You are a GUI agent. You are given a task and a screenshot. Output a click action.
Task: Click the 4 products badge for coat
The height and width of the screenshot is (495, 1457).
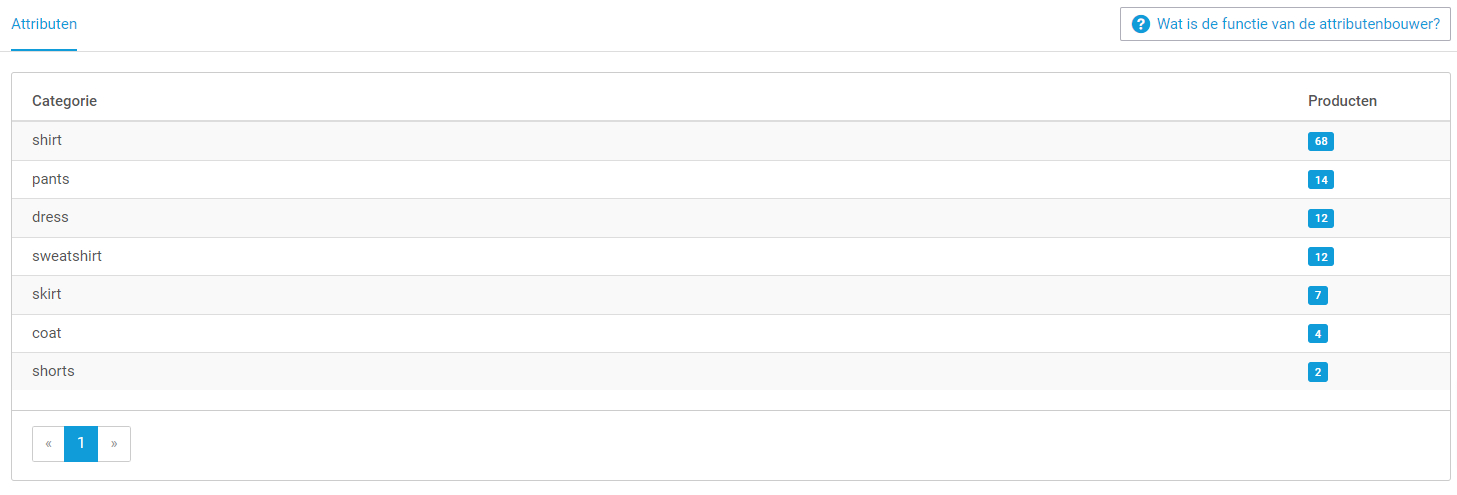coord(1317,334)
